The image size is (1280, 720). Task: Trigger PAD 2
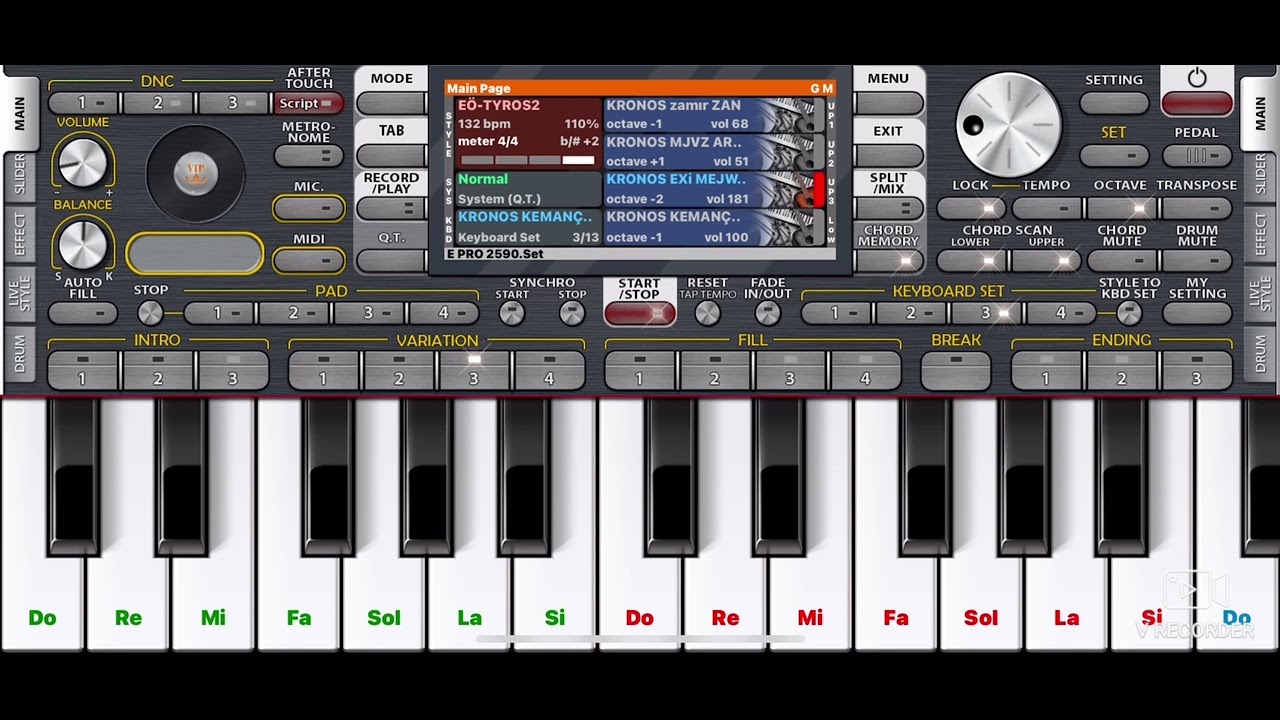(x=294, y=313)
